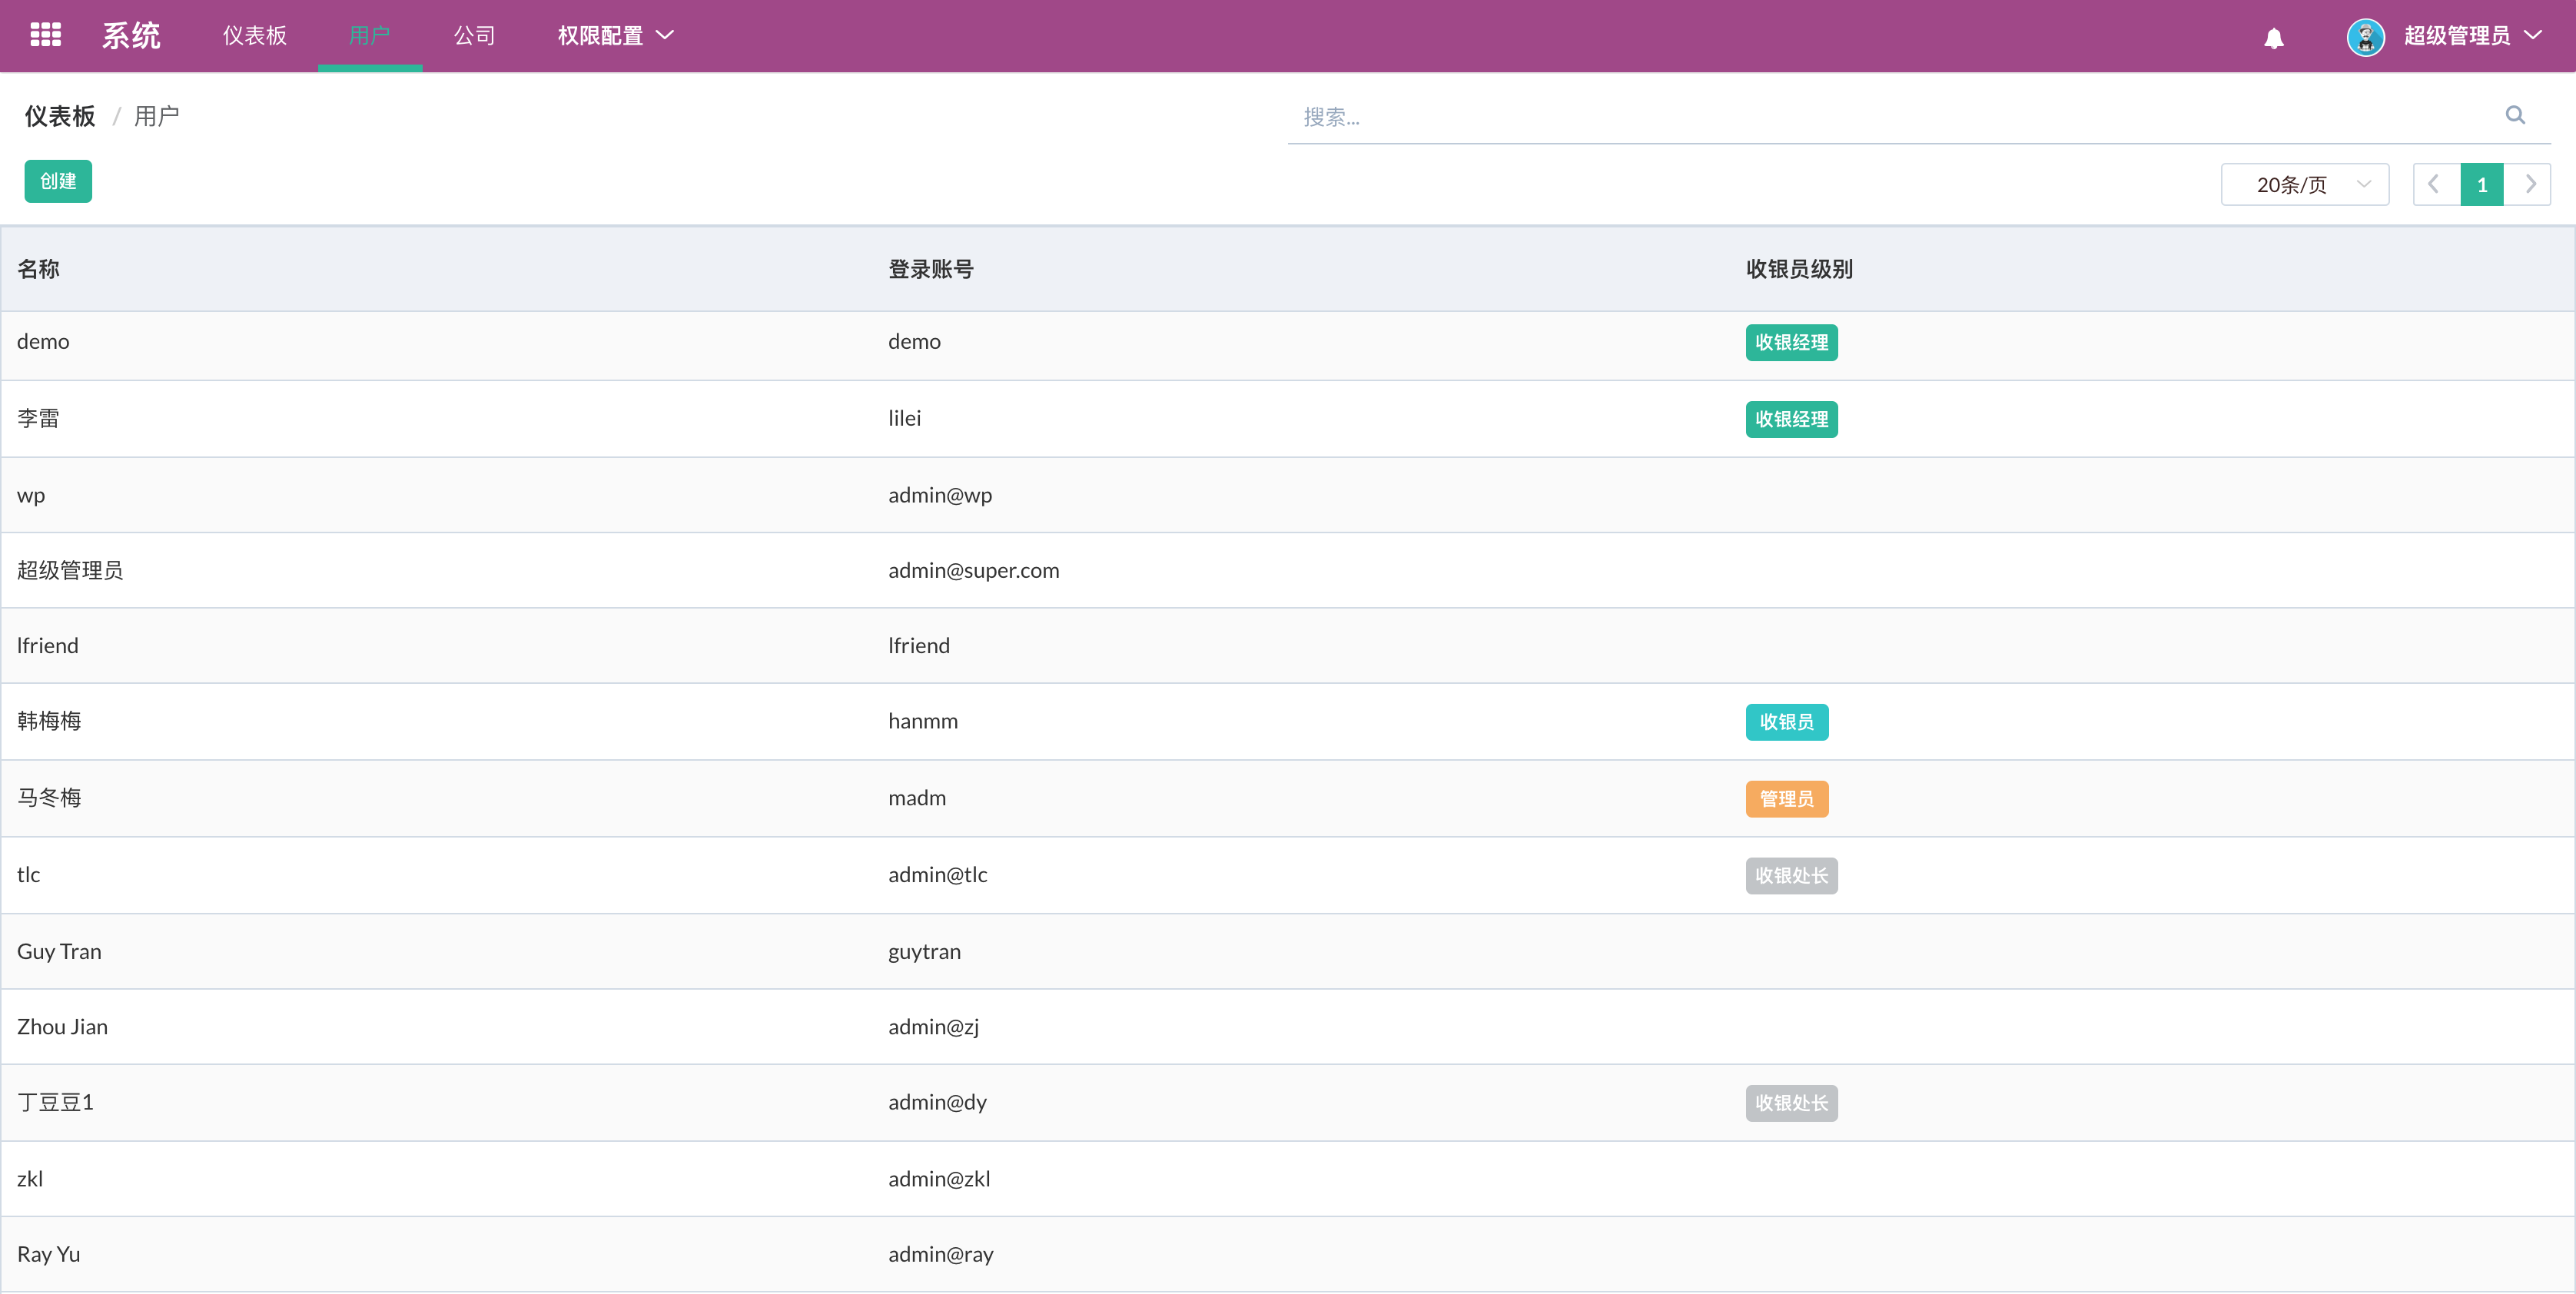
Task: Click the 收银经理 tag in 李雷 row
Action: click(1791, 419)
